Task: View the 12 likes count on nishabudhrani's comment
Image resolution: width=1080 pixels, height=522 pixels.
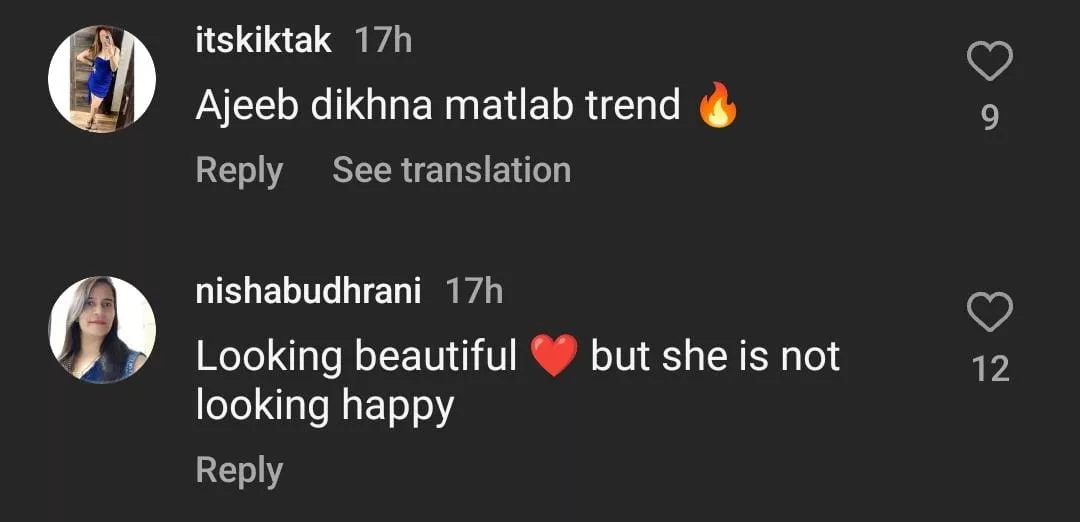Action: 990,369
